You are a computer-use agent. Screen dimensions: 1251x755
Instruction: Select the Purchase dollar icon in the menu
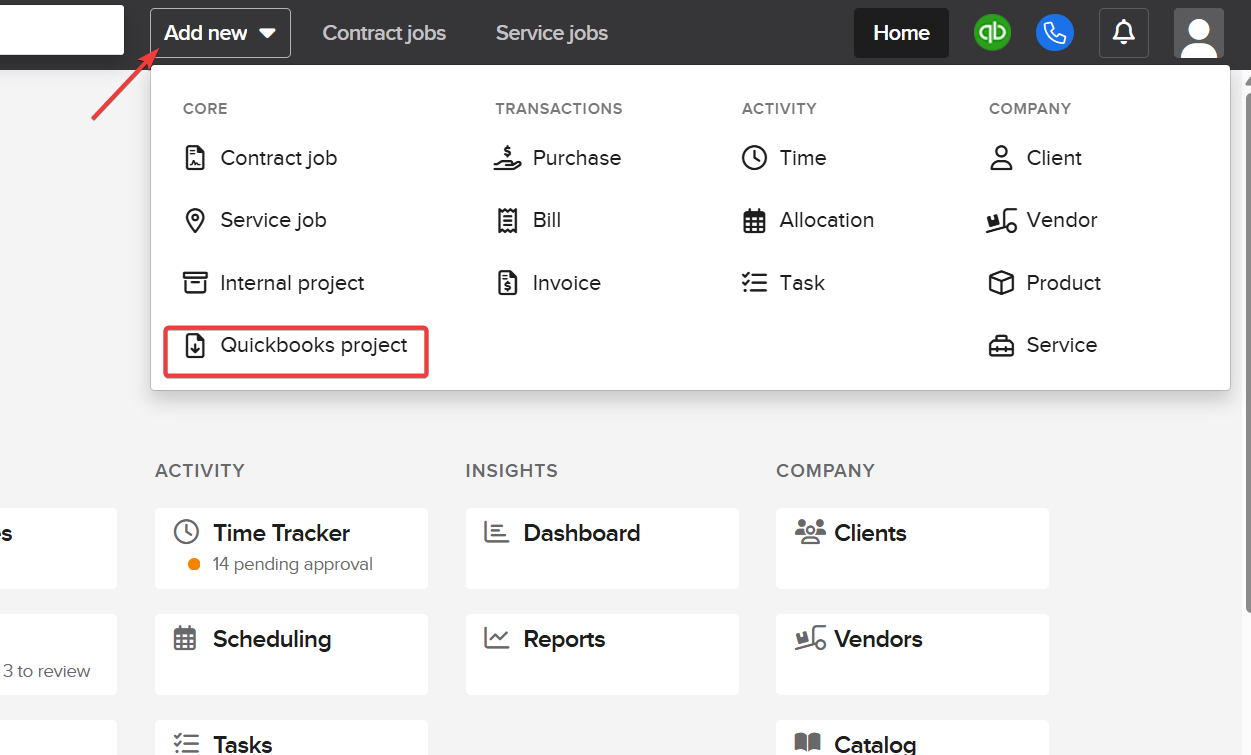507,157
